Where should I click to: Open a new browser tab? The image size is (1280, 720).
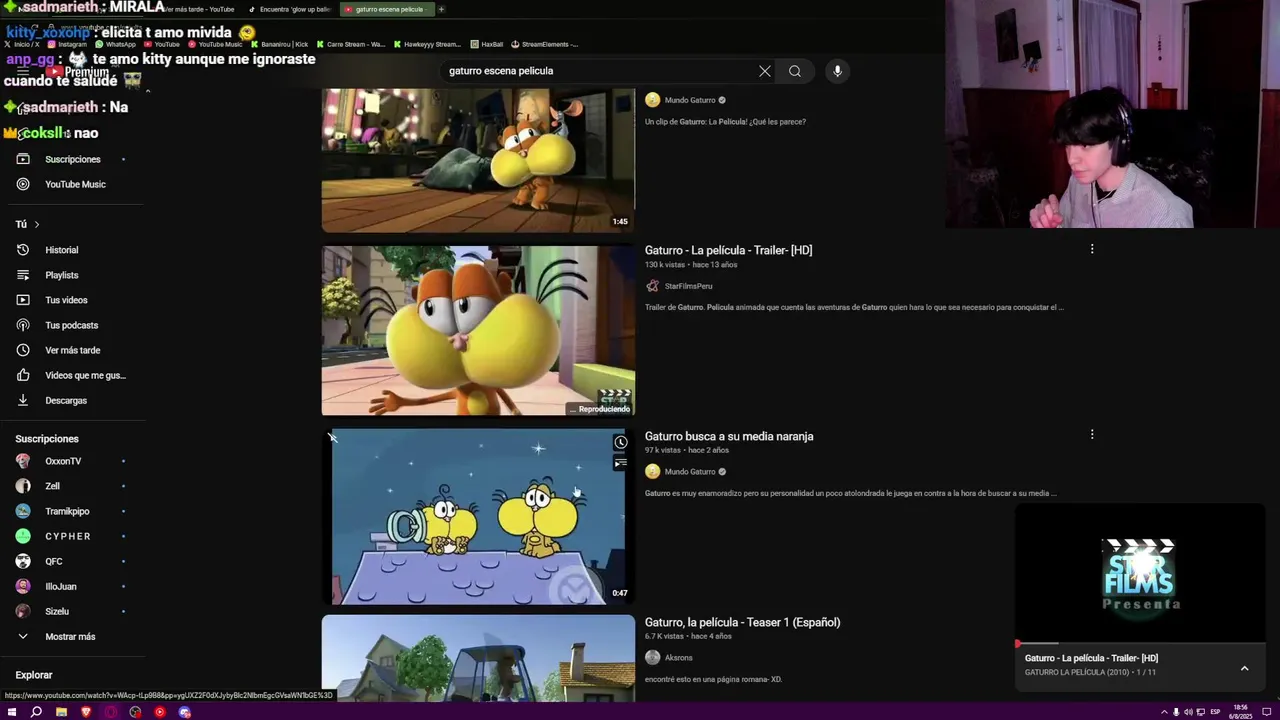click(441, 9)
